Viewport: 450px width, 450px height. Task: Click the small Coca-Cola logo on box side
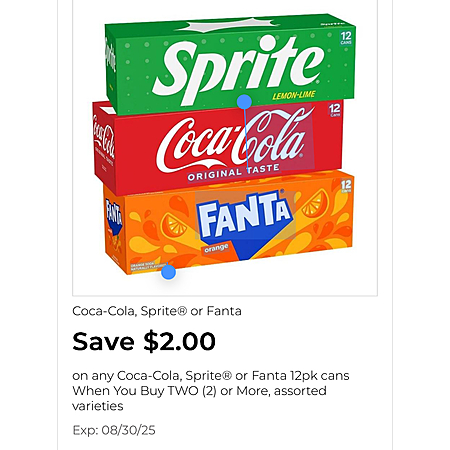[104, 140]
